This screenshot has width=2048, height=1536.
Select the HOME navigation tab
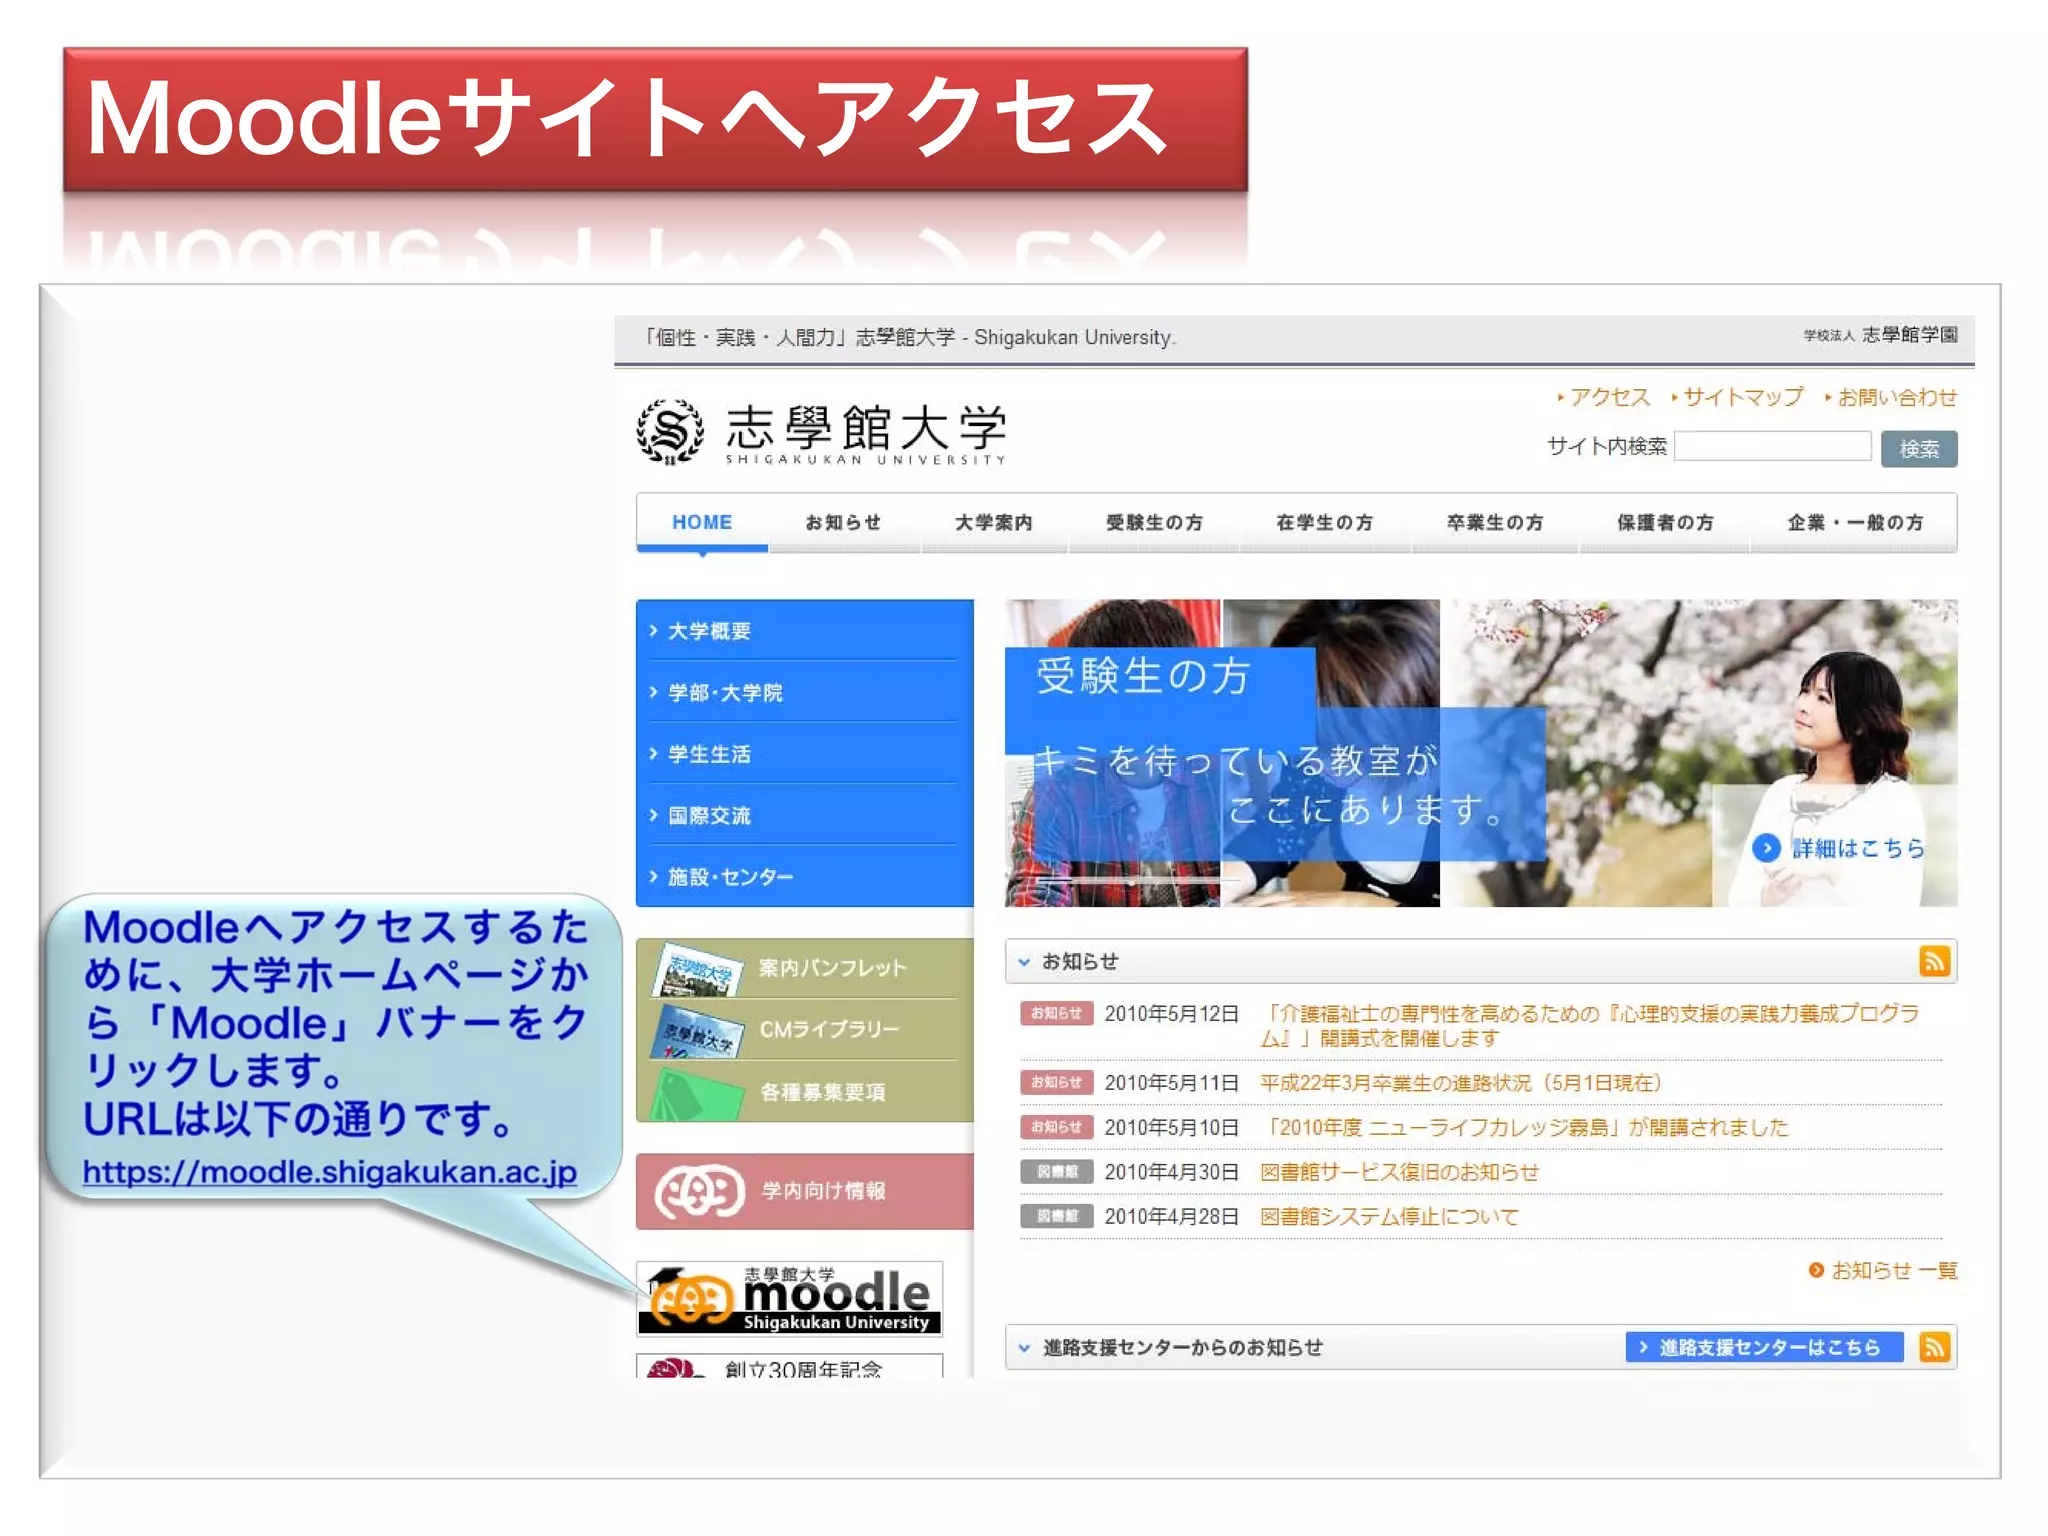point(702,522)
